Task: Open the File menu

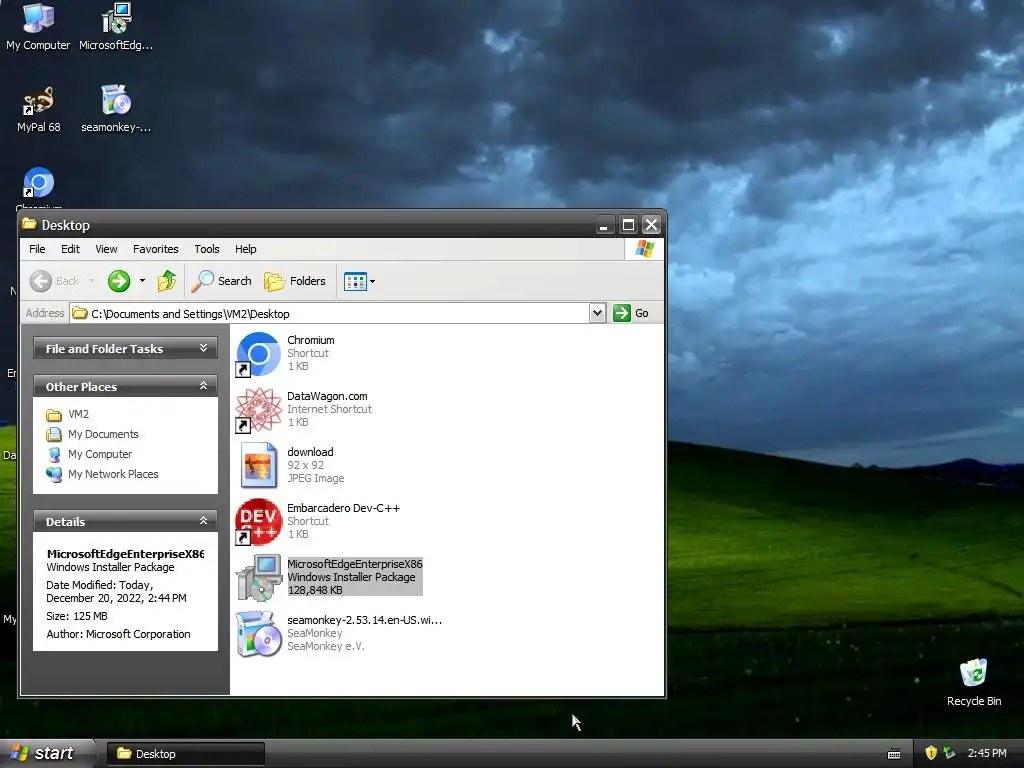Action: click(37, 249)
